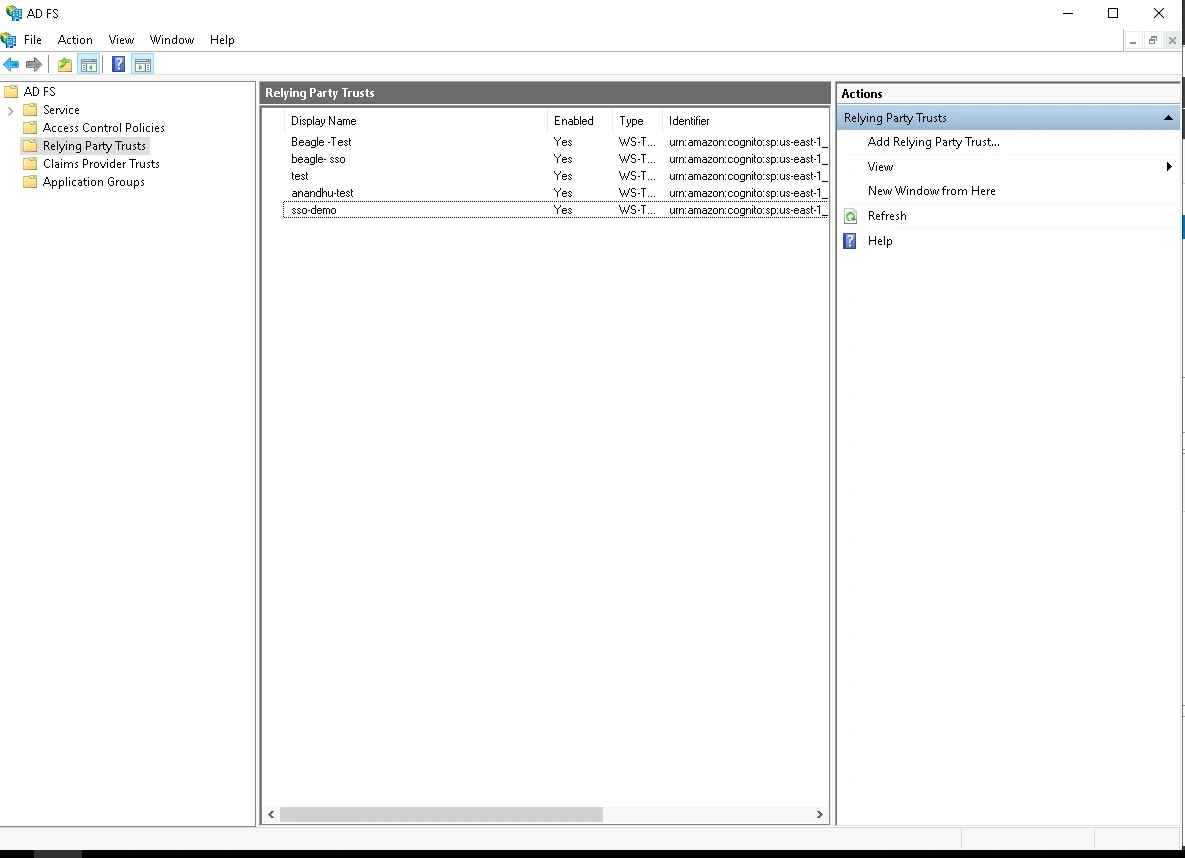Screen dimensions: 1185x858
Task: Click the Forward arrow toolbar icon
Action: coord(33,64)
